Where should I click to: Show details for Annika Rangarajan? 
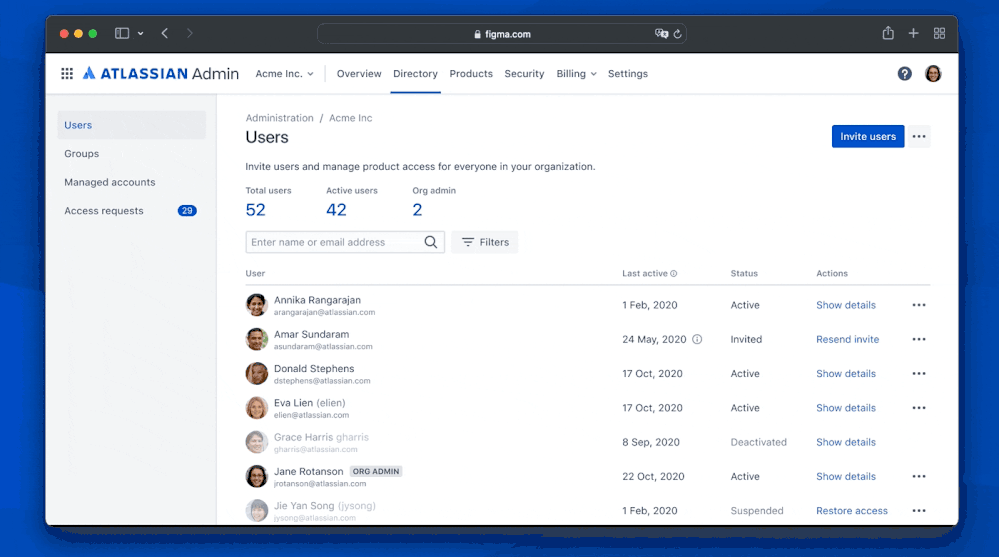[846, 305]
